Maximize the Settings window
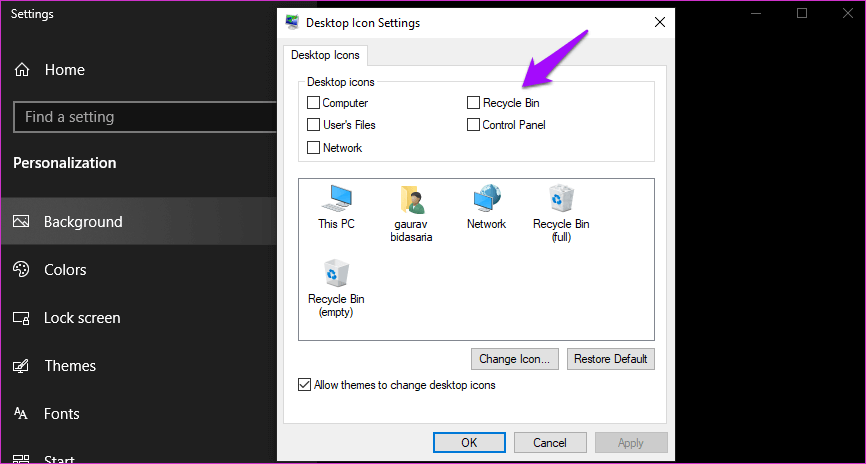The image size is (866, 464). tap(802, 13)
